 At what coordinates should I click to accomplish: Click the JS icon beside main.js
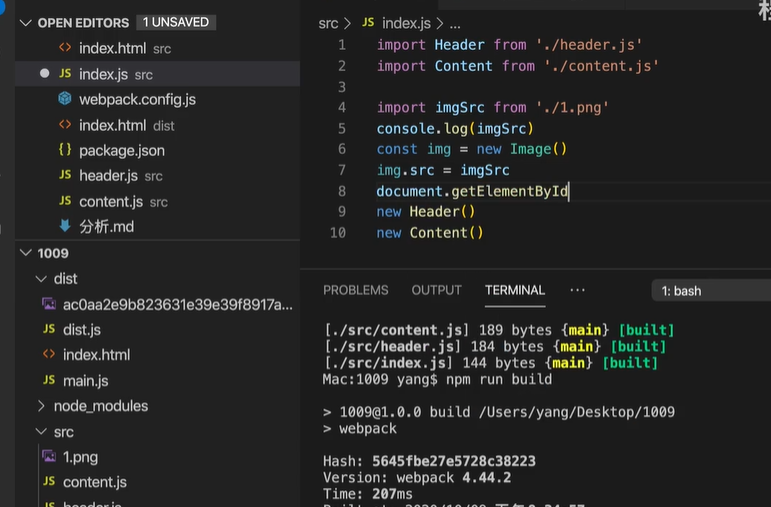(49, 380)
